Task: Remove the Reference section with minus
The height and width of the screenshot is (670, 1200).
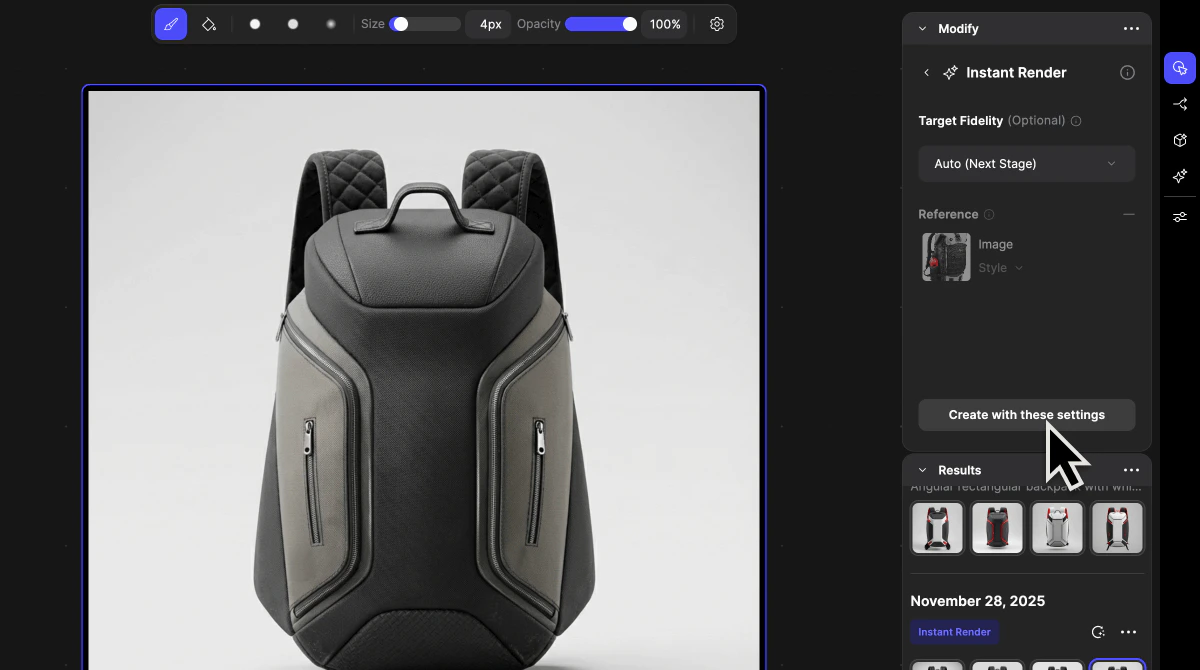Action: tap(1129, 214)
